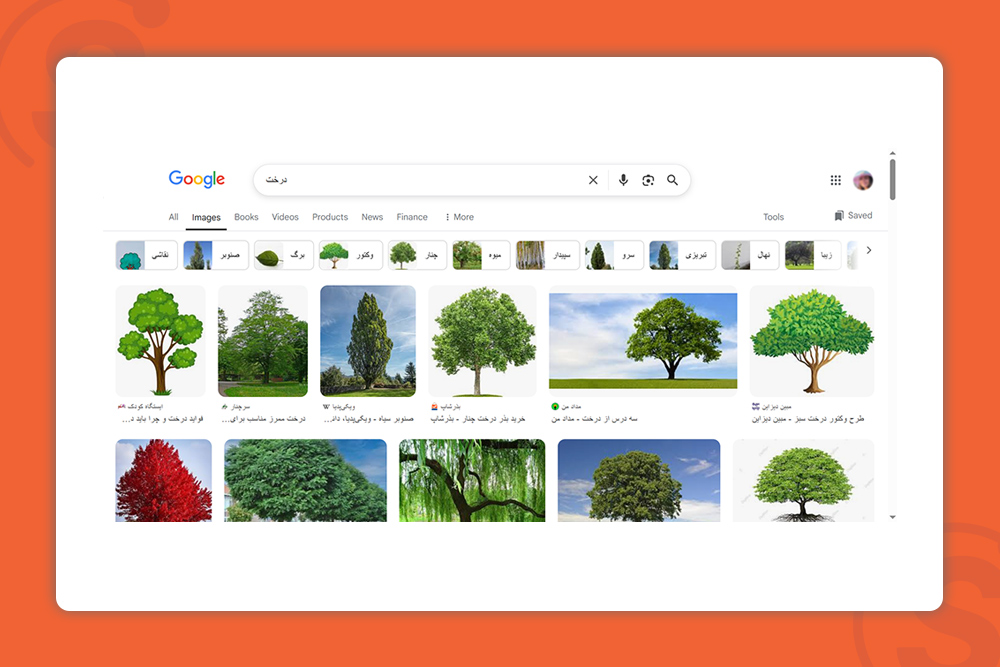Open the tree with visible roots image
The height and width of the screenshot is (667, 1000).
coord(804,480)
